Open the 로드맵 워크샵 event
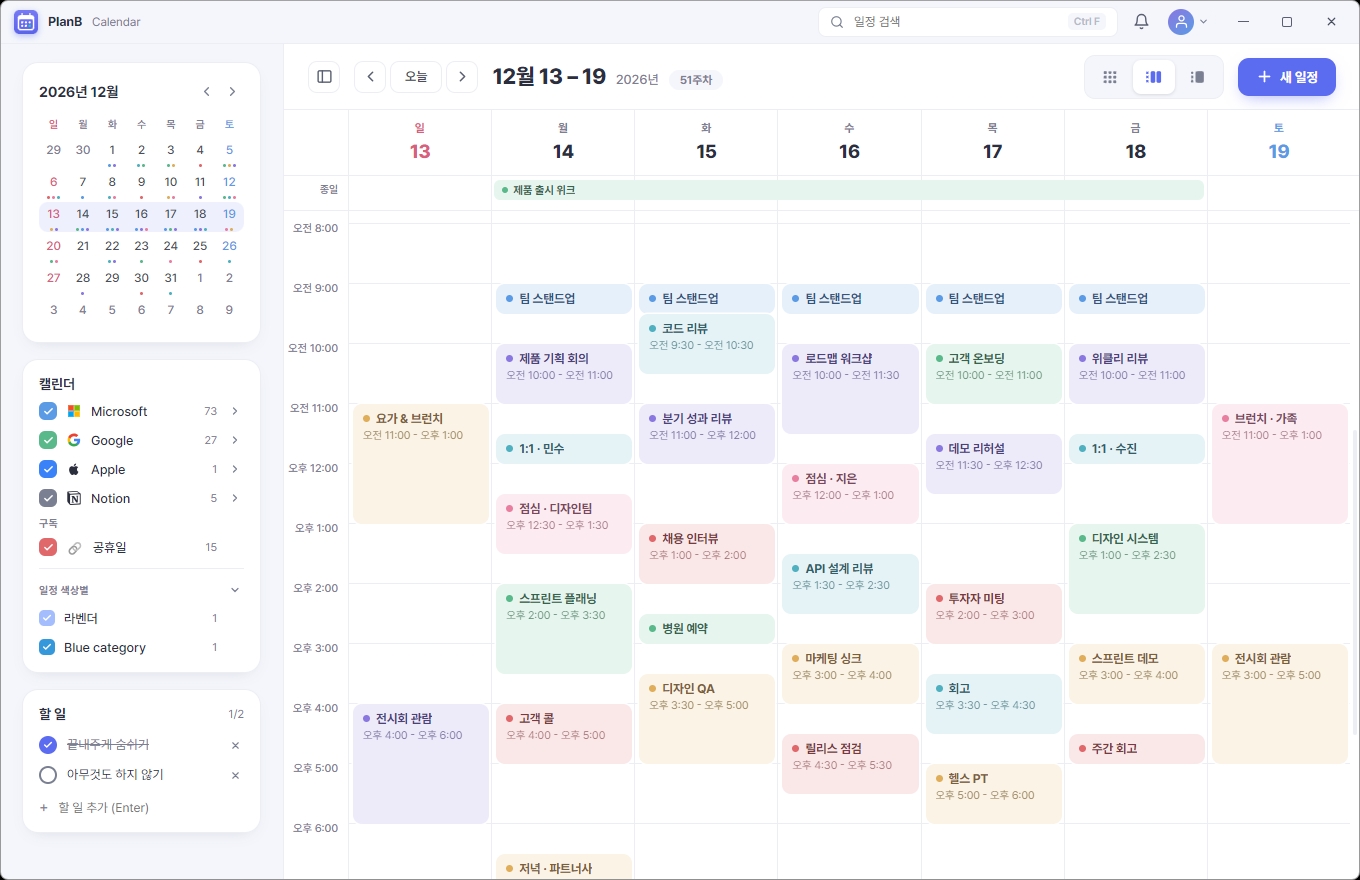Viewport: 1360px width, 880px height. (x=849, y=388)
